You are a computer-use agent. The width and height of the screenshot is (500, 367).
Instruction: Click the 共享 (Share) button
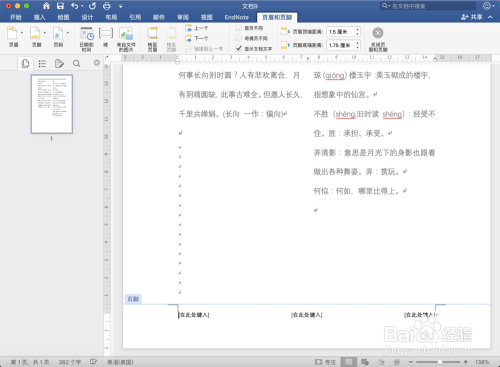coord(472,17)
